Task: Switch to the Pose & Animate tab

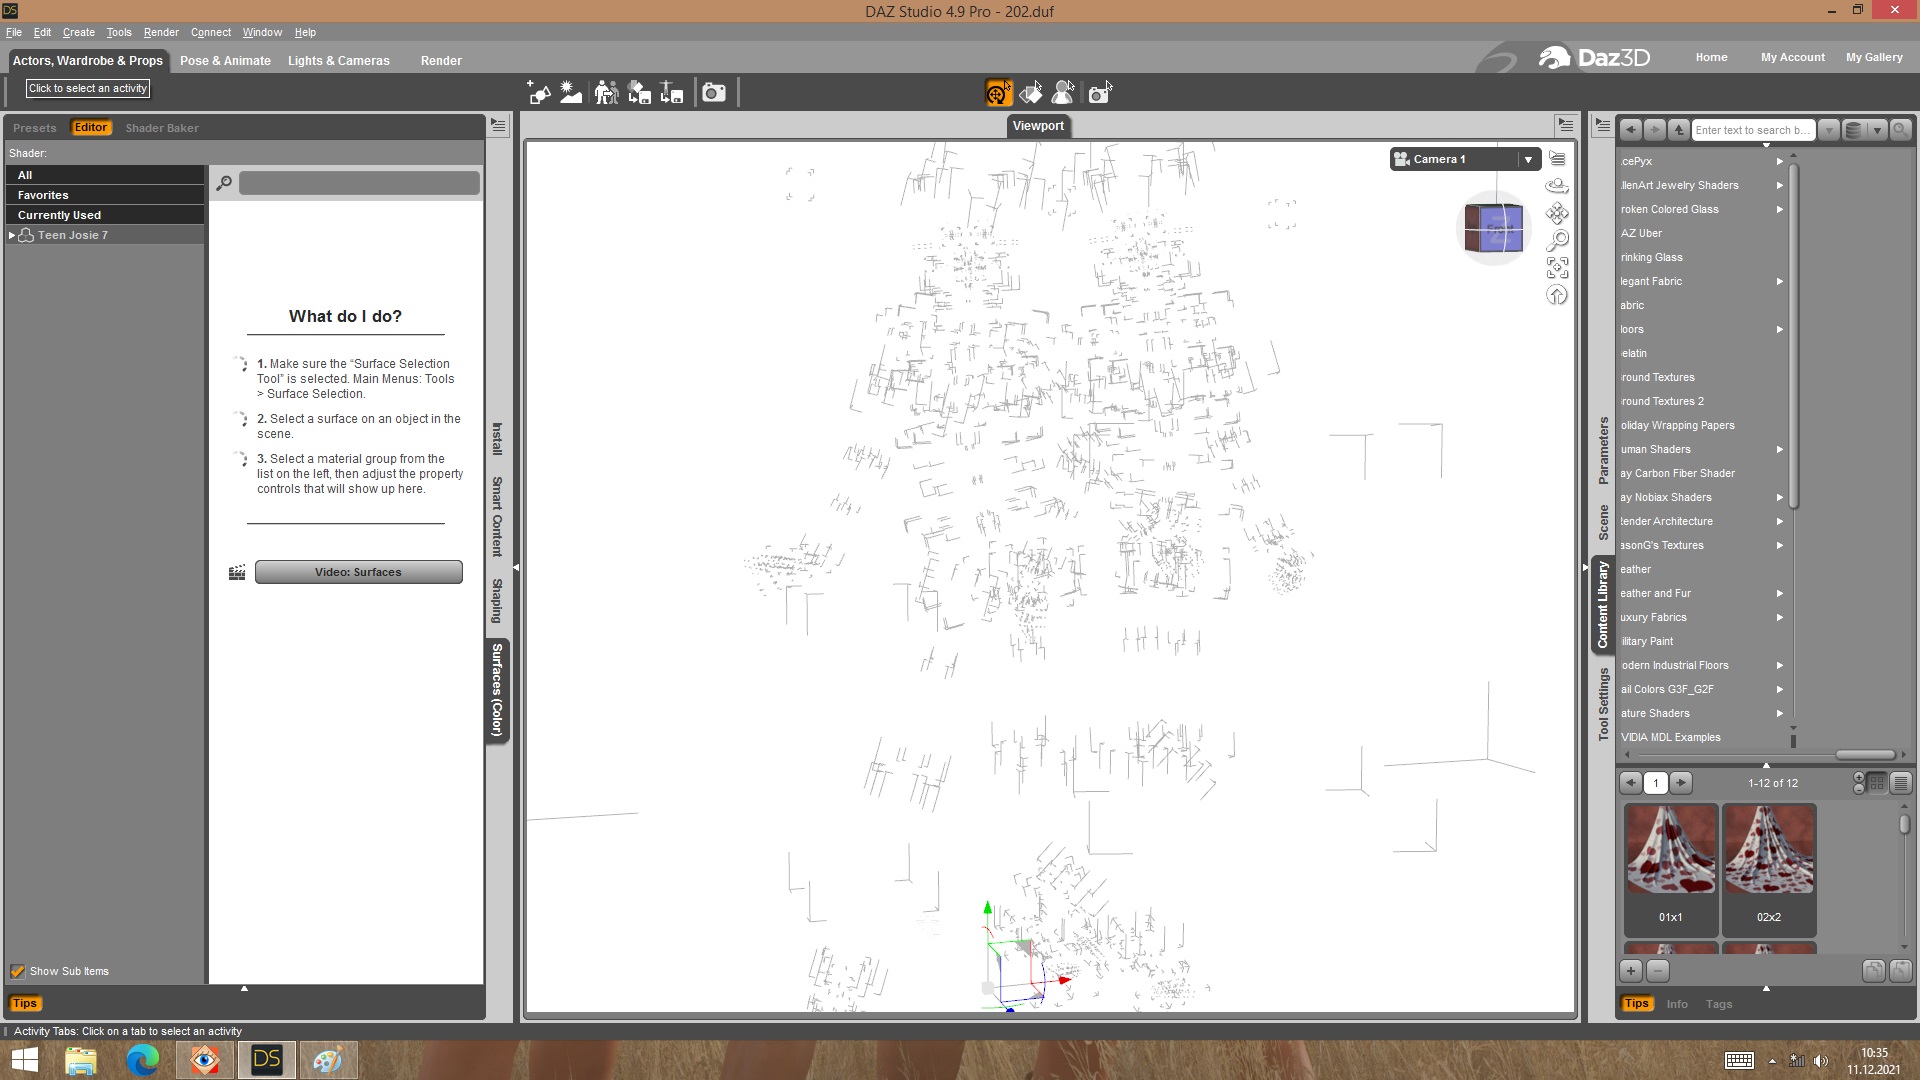Action: pyautogui.click(x=225, y=61)
